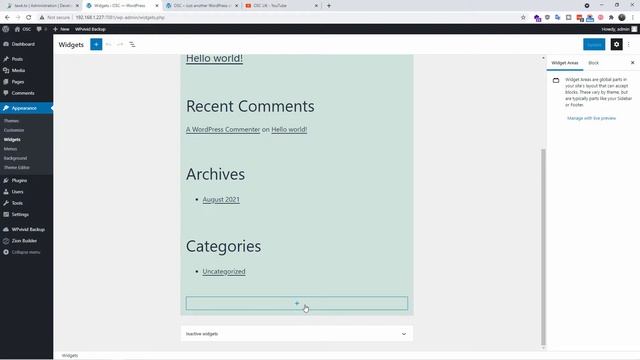Open the Extensions puzzle icon
This screenshot has height=360, width=640.
click(x=611, y=18)
